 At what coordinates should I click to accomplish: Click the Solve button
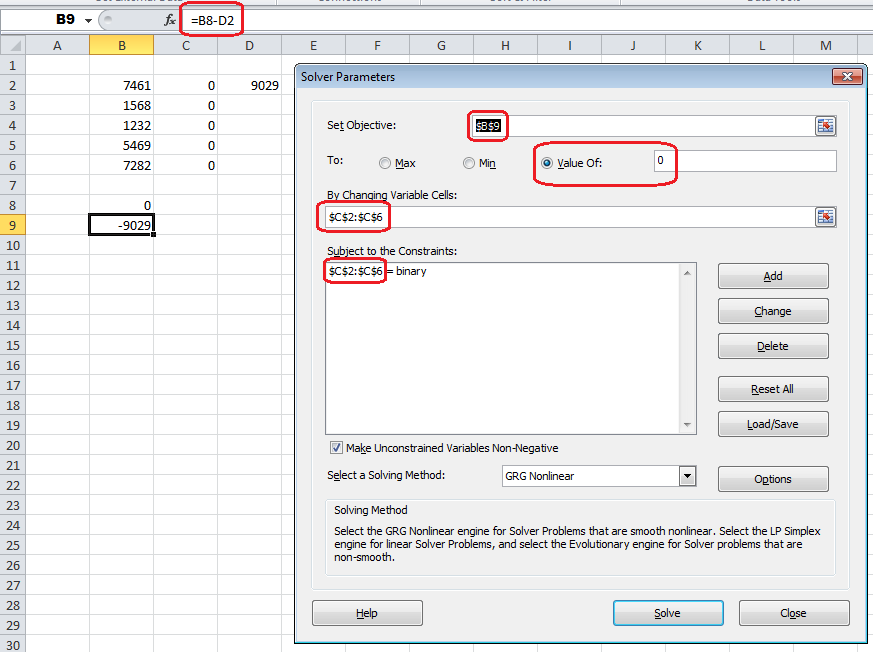[668, 613]
